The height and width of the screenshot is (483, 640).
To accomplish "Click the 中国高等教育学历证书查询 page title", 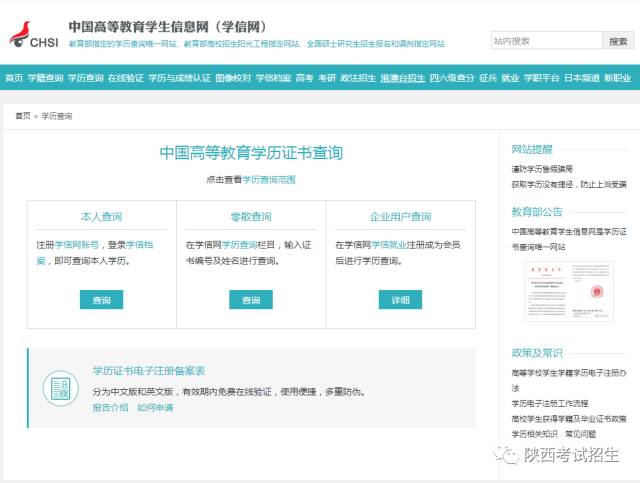I will 251,153.
